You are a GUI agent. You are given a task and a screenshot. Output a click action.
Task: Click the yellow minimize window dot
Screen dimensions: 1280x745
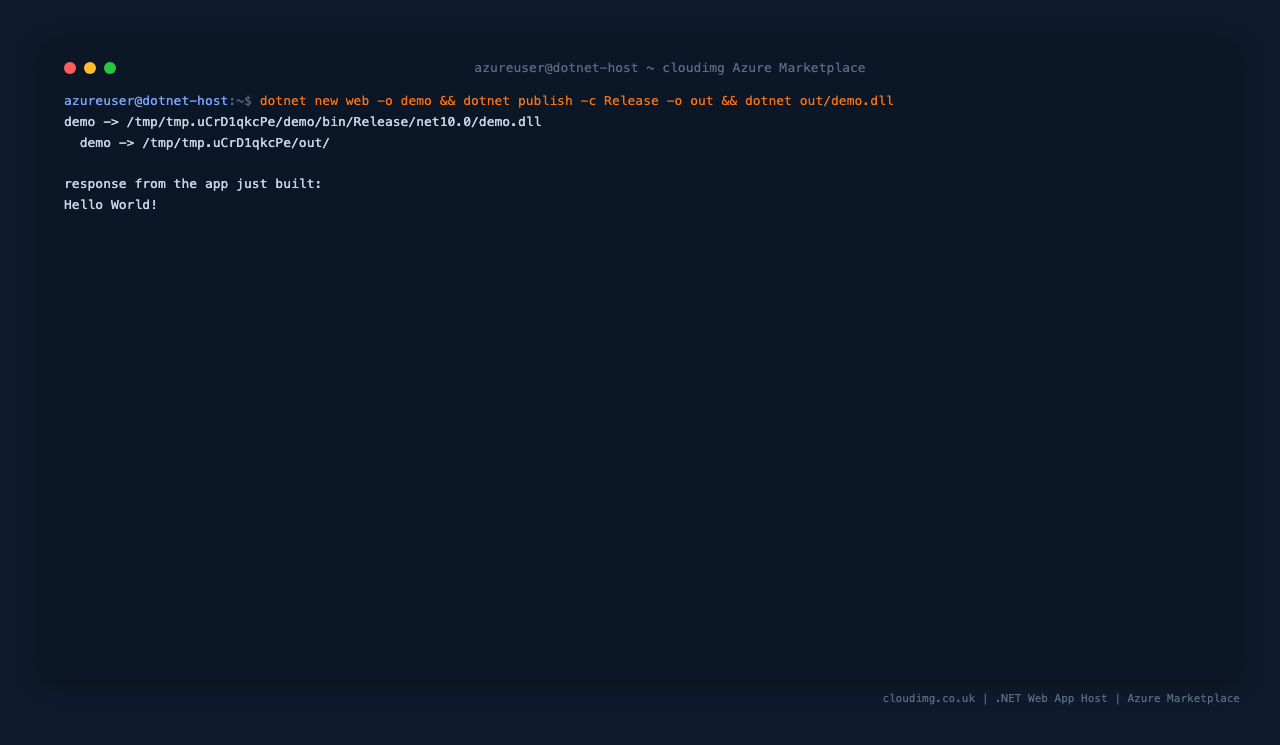tap(90, 68)
